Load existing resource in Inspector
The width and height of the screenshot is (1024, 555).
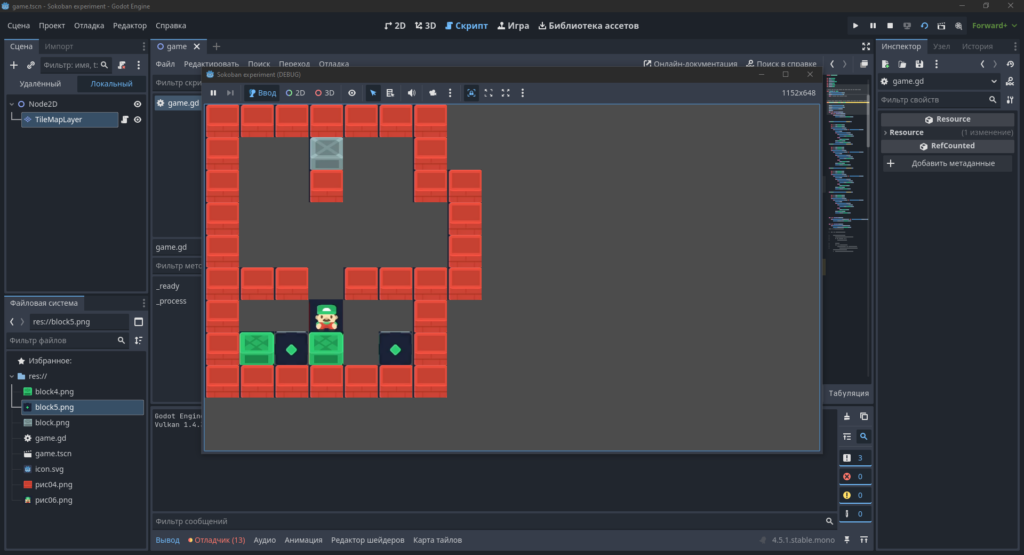click(x=902, y=64)
